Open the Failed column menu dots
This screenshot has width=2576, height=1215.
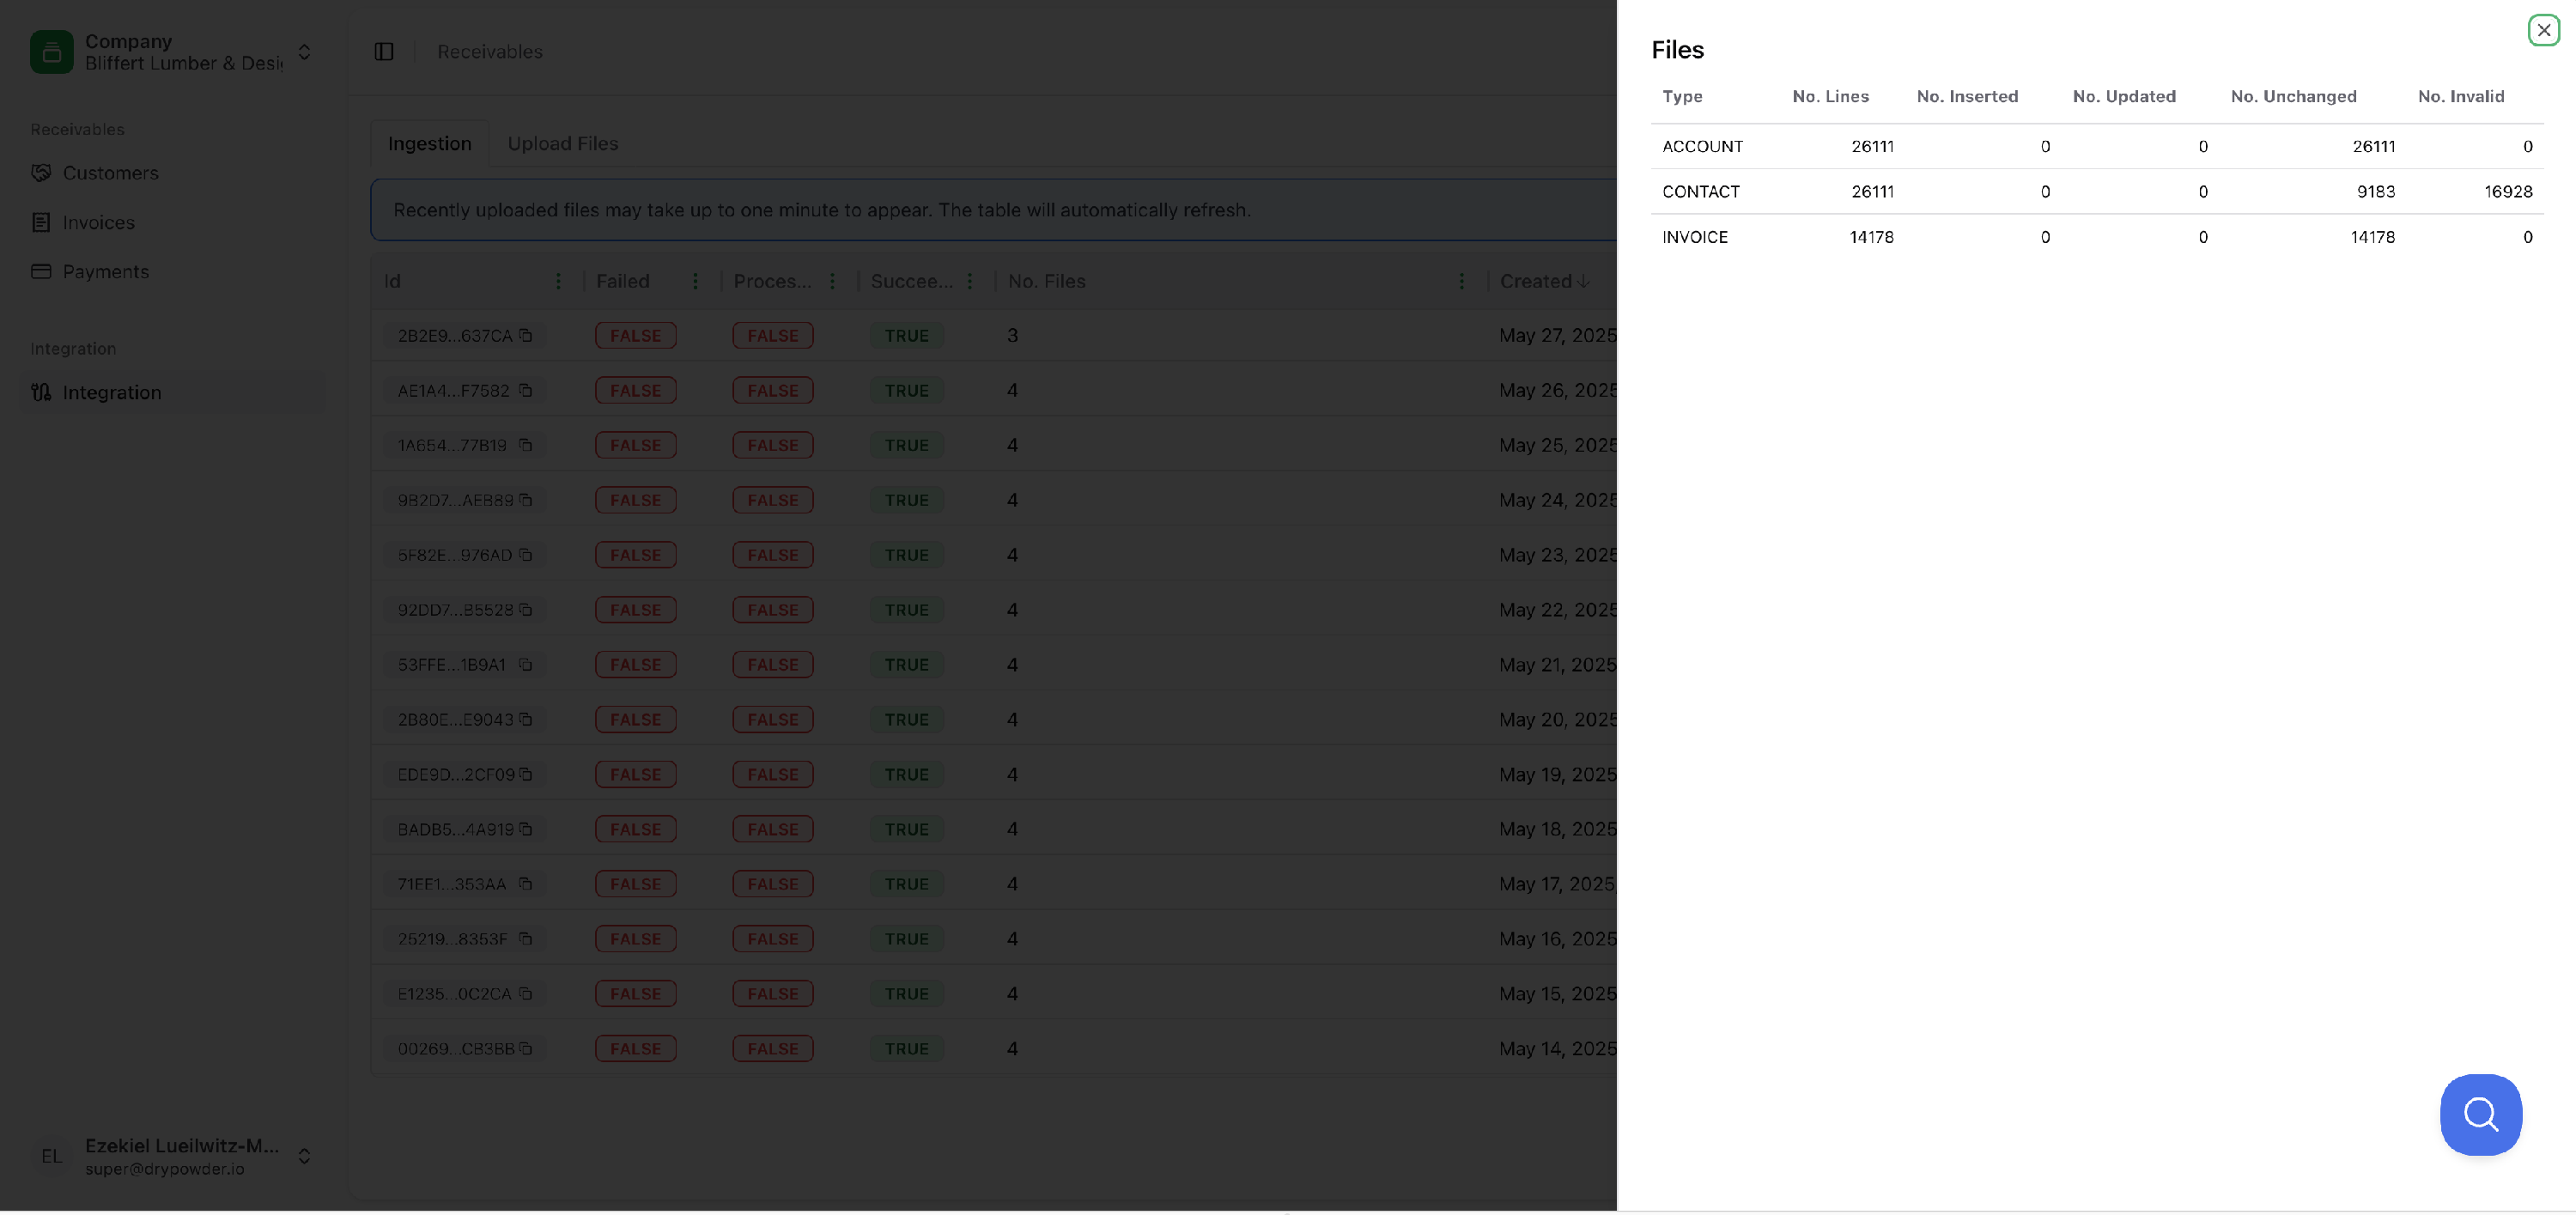(x=695, y=281)
